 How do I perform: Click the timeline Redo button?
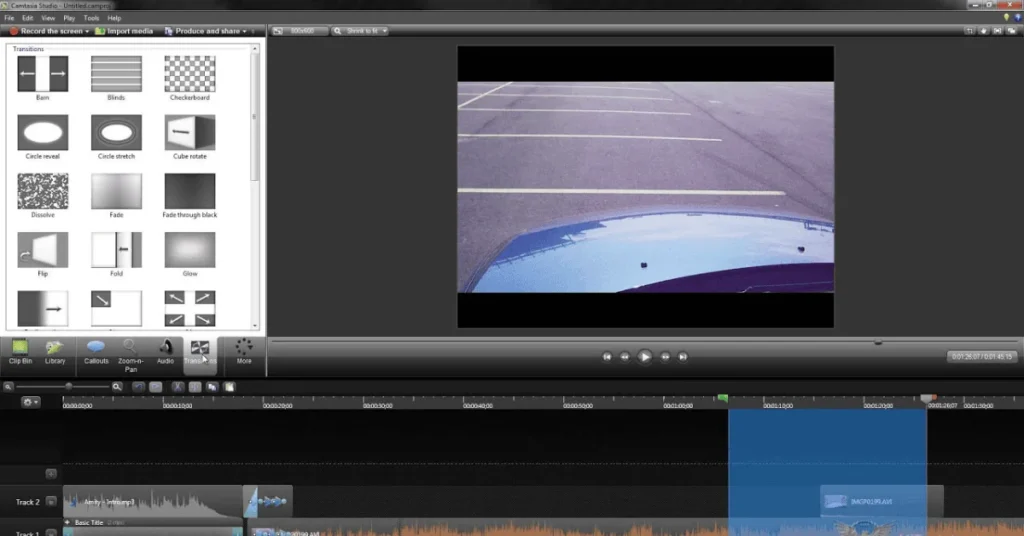155,386
